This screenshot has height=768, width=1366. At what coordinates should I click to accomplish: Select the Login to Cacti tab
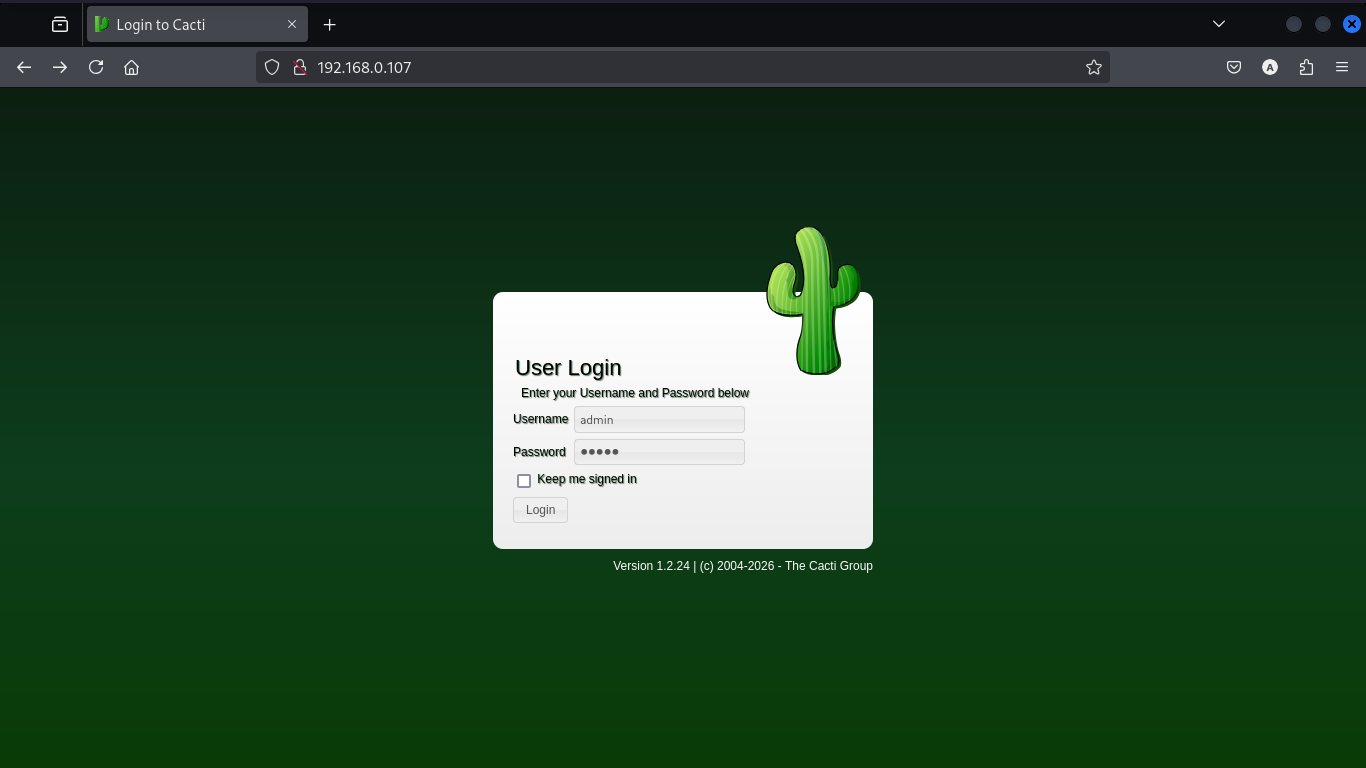(197, 24)
